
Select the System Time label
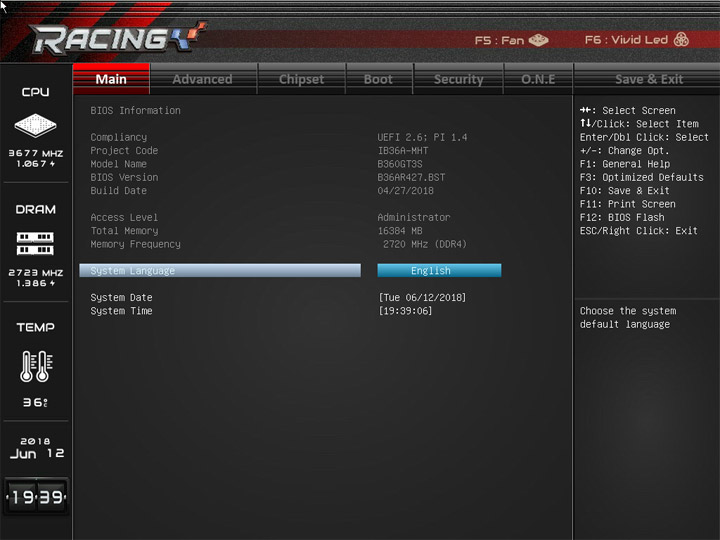[121, 311]
